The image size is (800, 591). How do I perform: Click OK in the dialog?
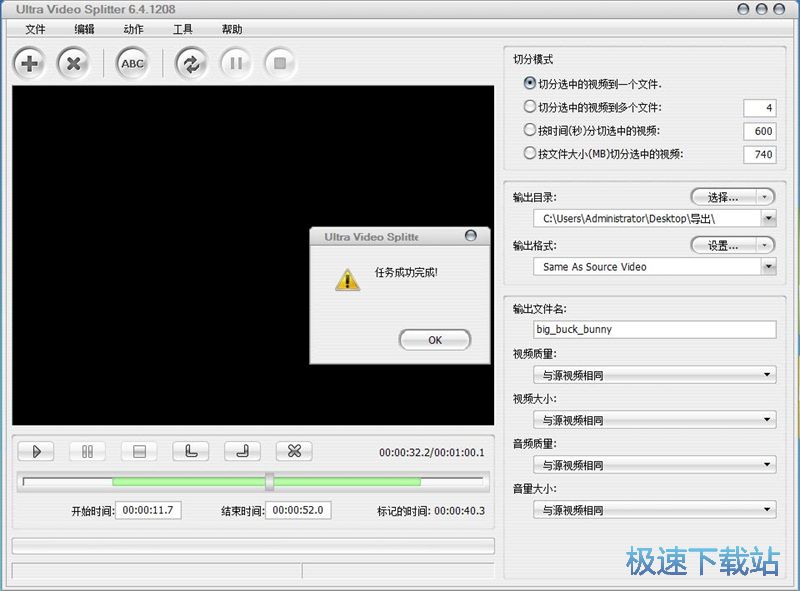coord(435,340)
